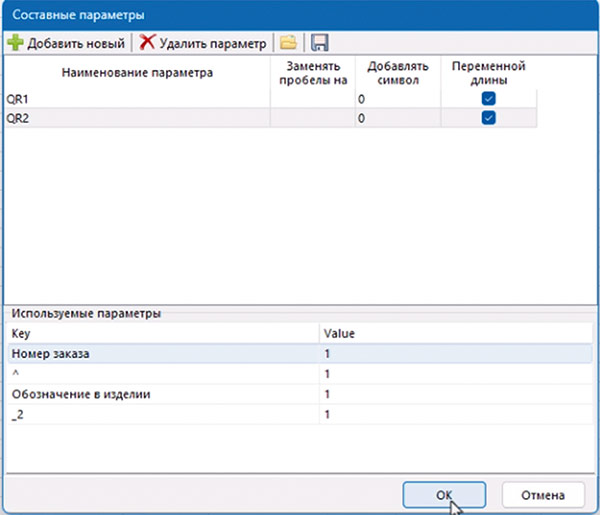Screen dimensions: 600x515
Task: Click the floppy disk save icon
Action: coord(320,43)
